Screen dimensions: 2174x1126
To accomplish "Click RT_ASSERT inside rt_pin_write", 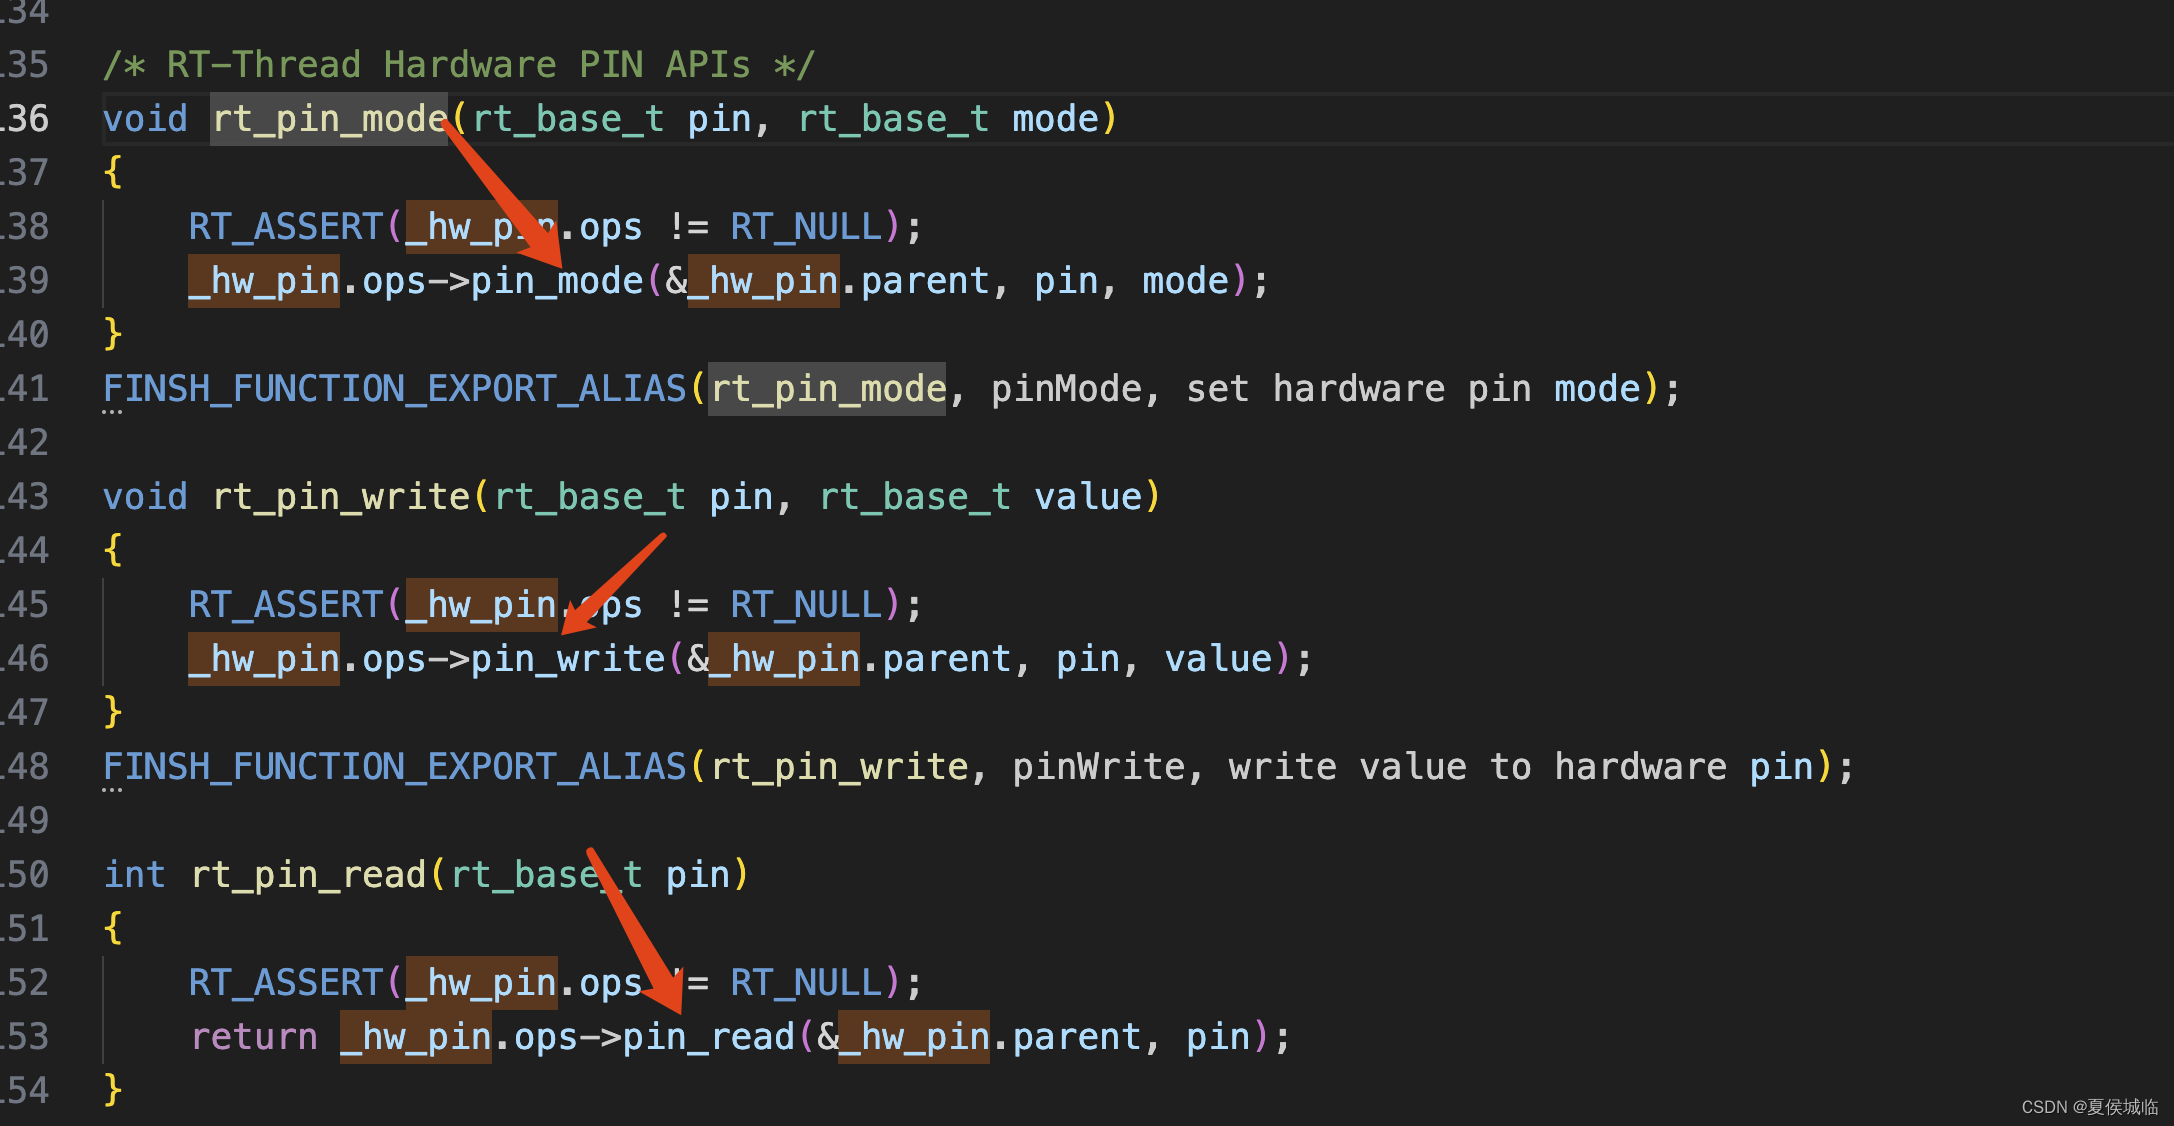I will tap(286, 605).
